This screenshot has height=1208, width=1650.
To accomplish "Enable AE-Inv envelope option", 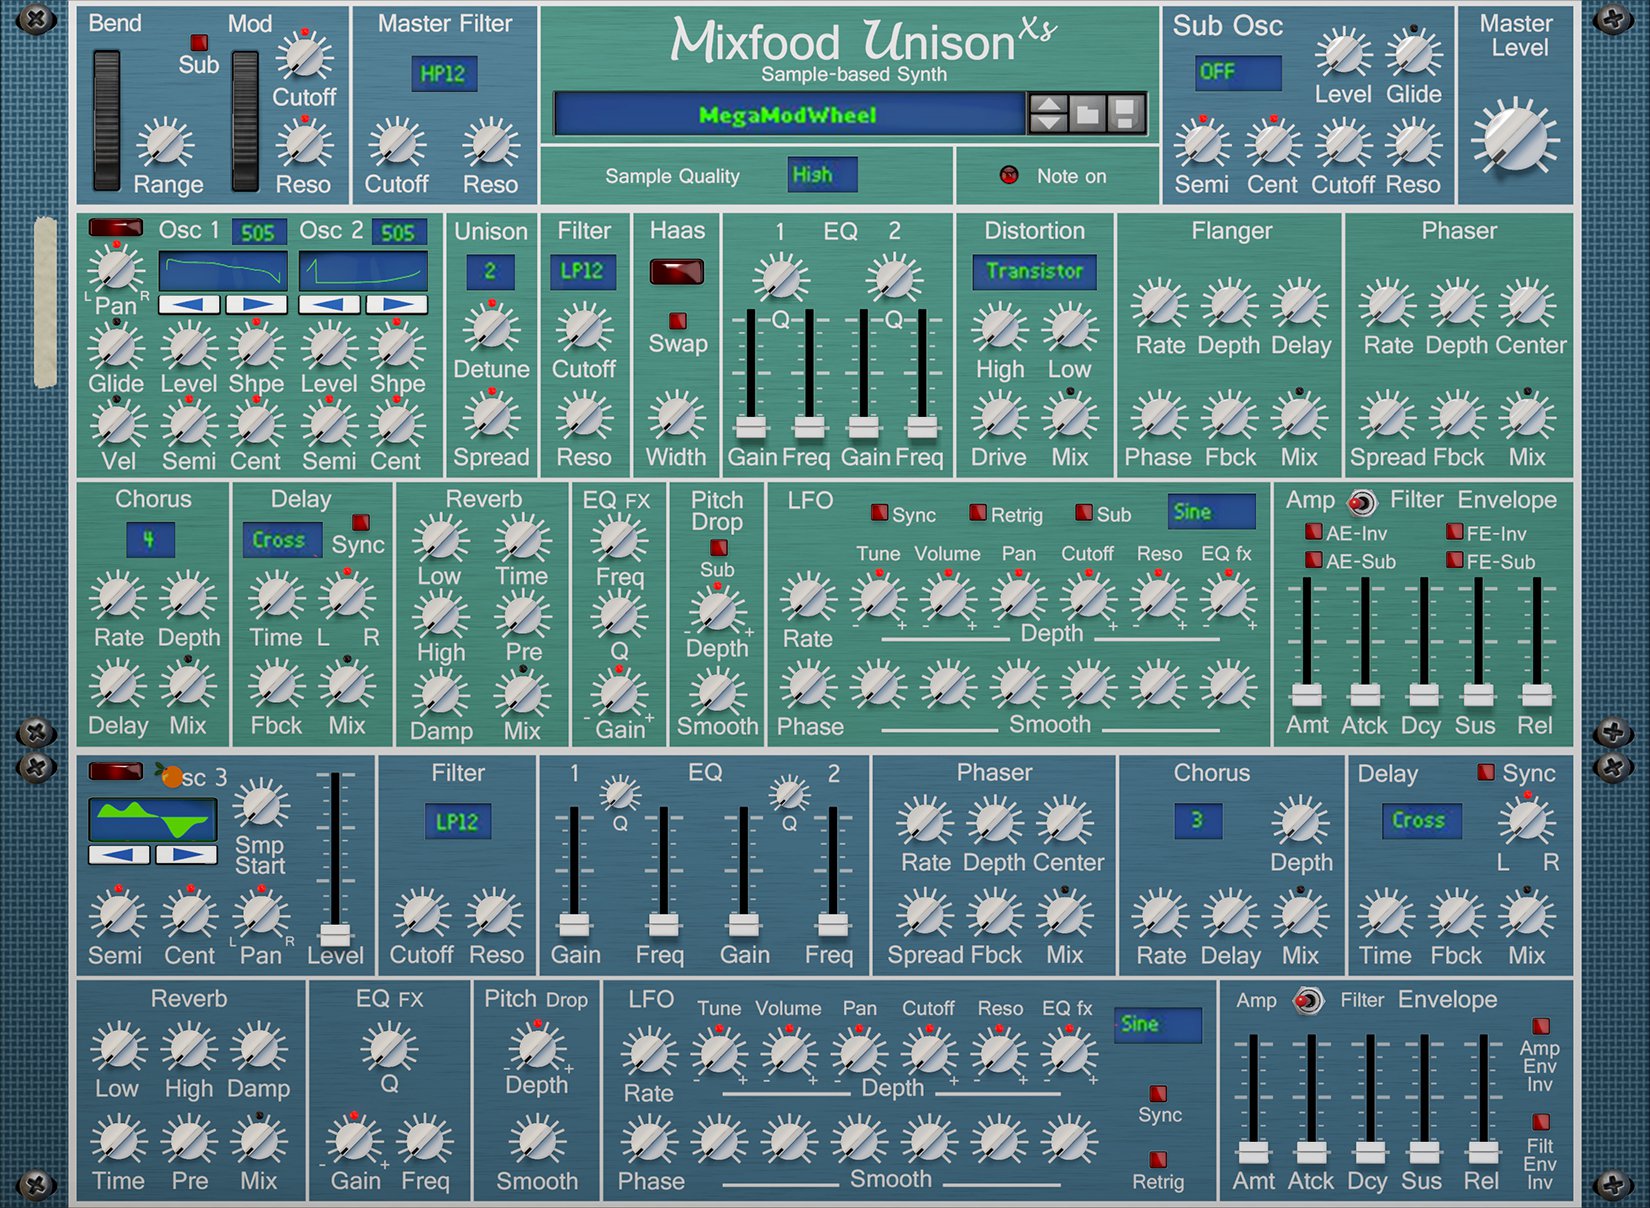I will [x=1314, y=532].
